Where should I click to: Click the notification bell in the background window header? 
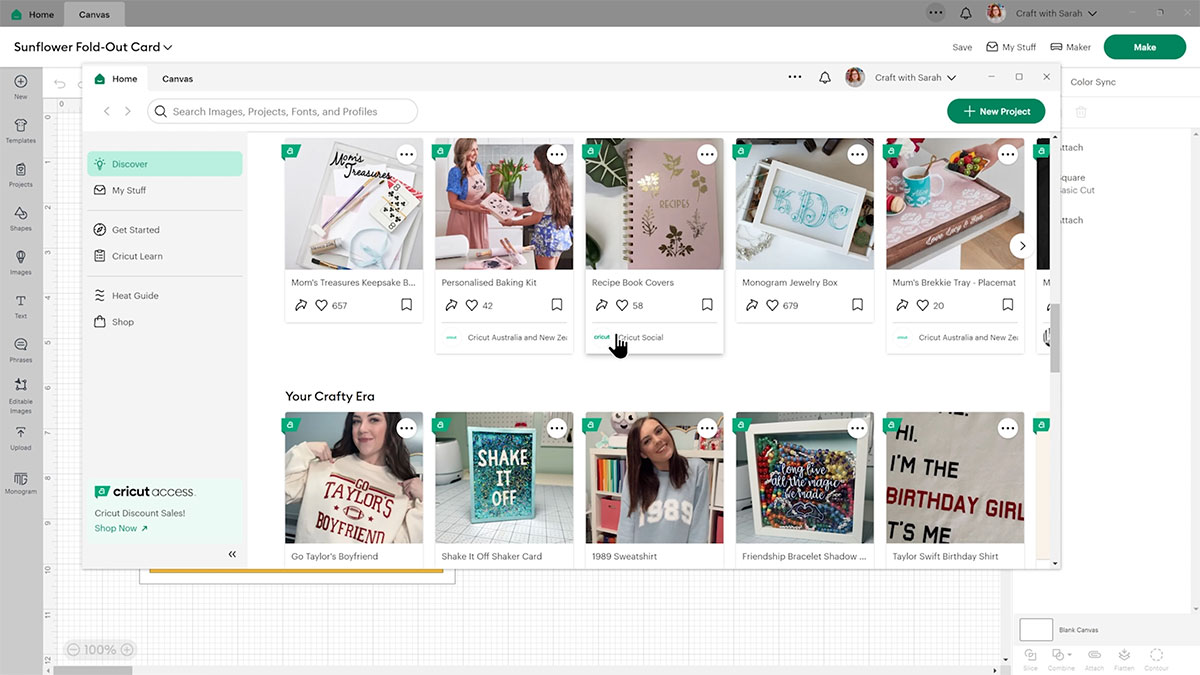965,14
